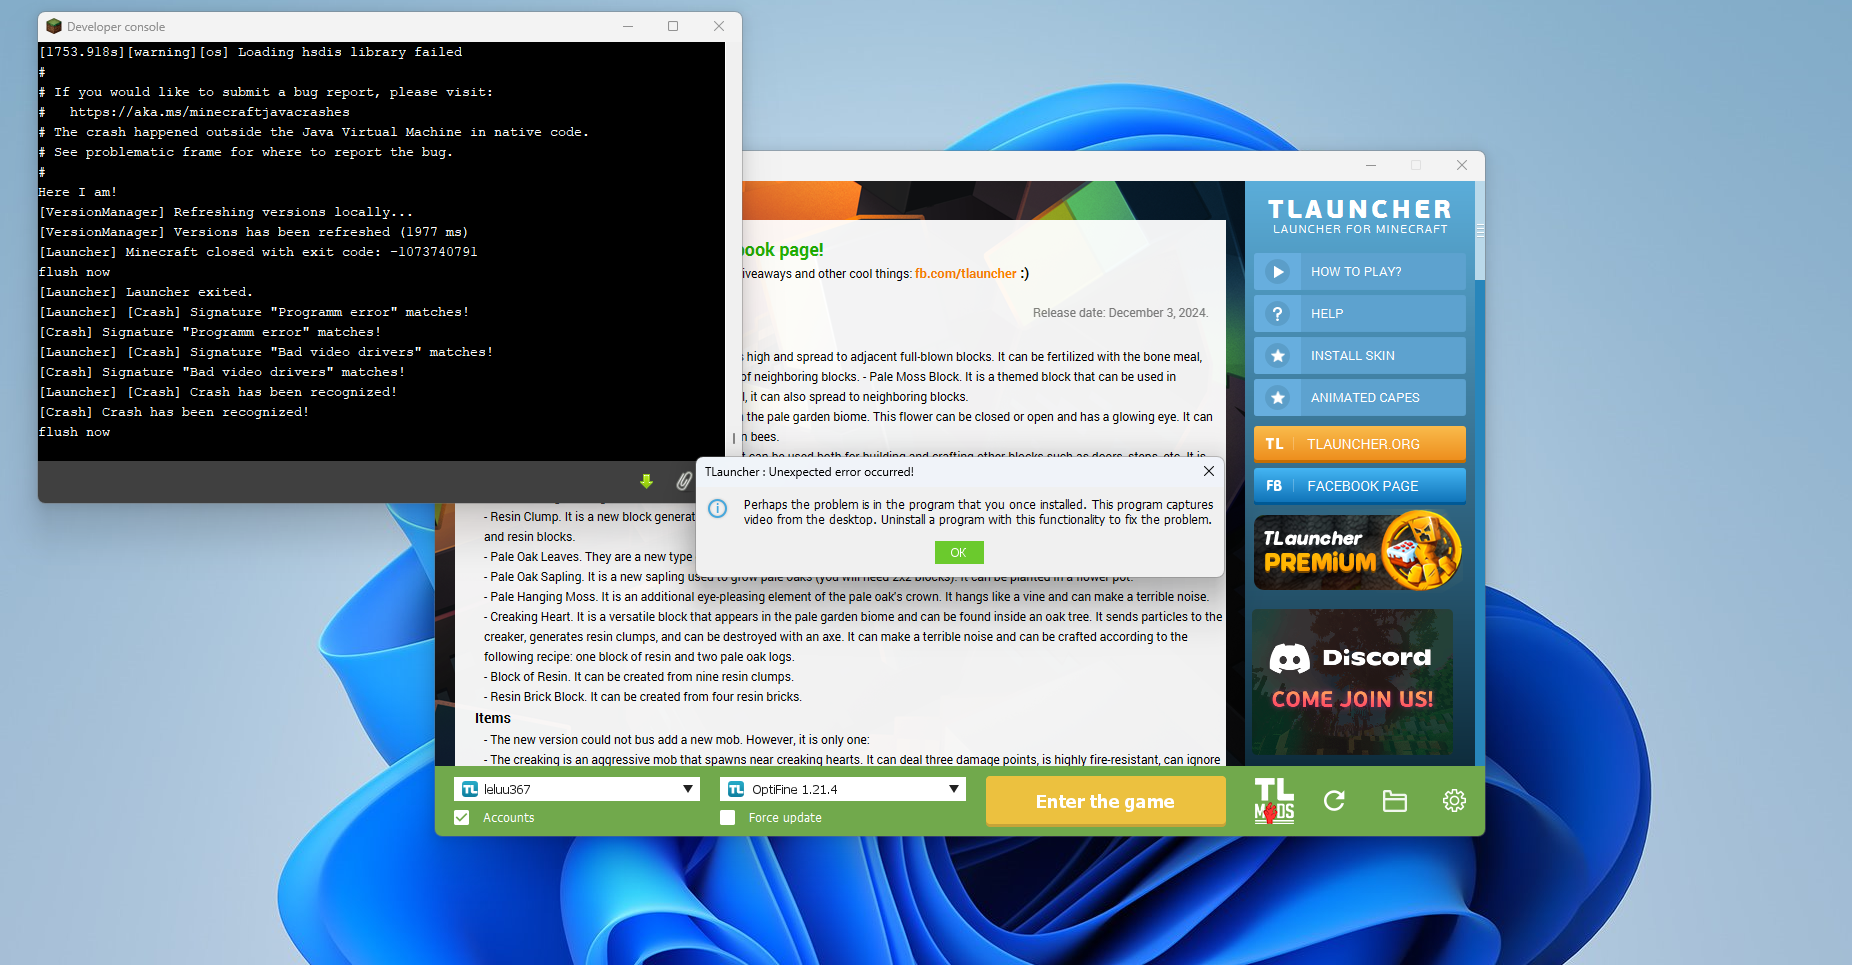
Task: Click the TLauncher Premium banner
Action: [x=1360, y=552]
